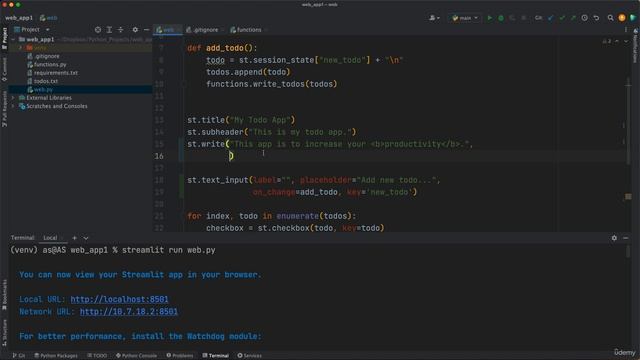Open the Bookmarks sidebar button
The image size is (640, 360).
(x=4, y=295)
